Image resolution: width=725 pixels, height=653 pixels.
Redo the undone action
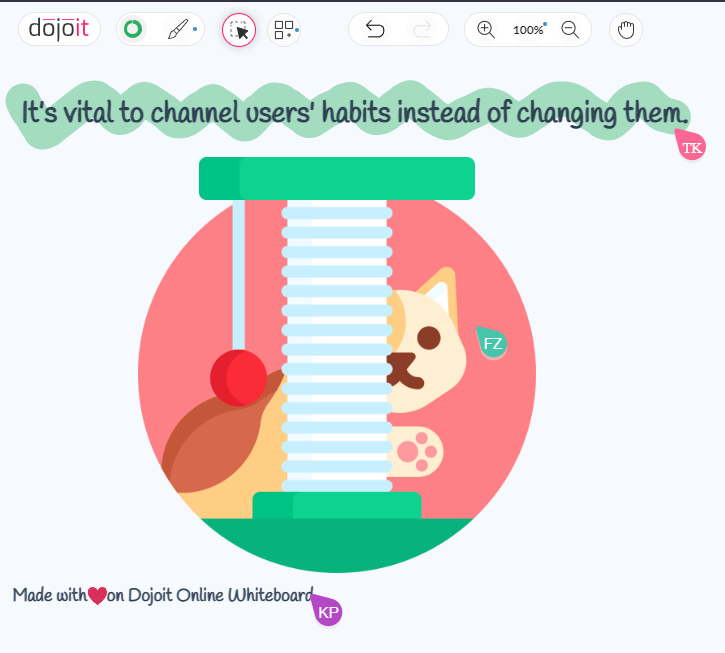422,30
